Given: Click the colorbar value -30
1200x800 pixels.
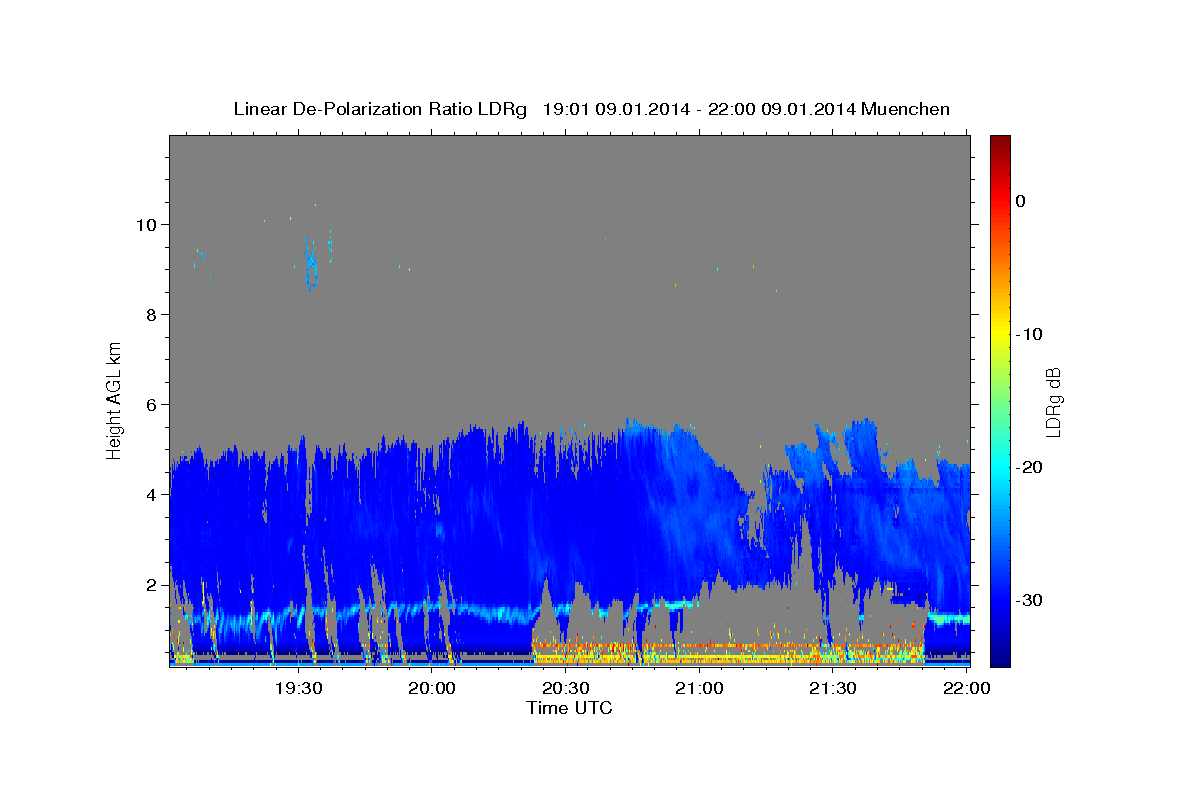Looking at the screenshot, I should point(1029,600).
